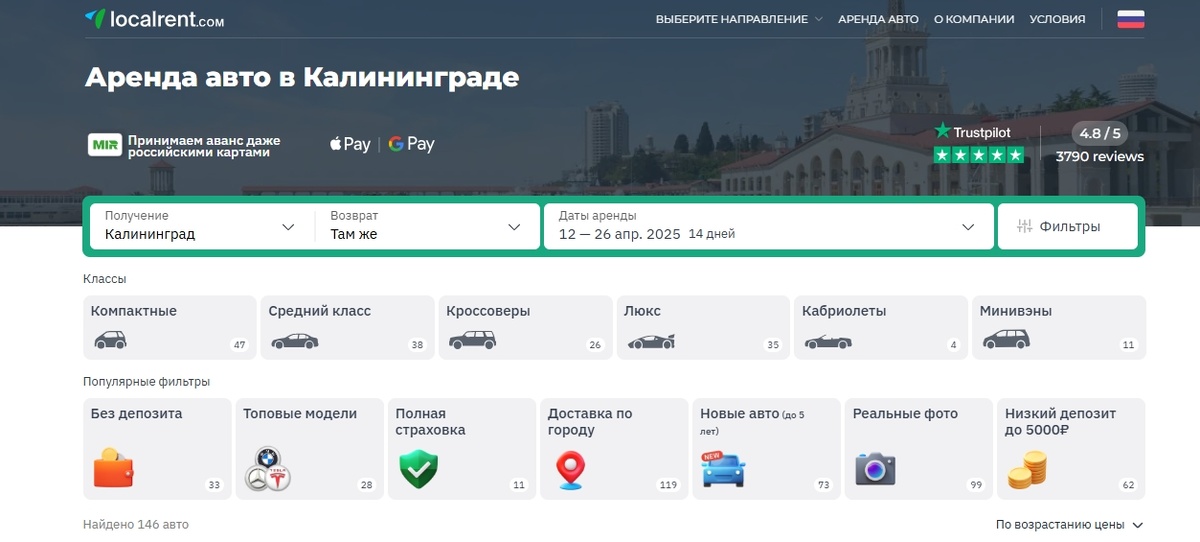Open the Возврат Там же return dropdown
This screenshot has width=1200, height=542.
tap(428, 226)
